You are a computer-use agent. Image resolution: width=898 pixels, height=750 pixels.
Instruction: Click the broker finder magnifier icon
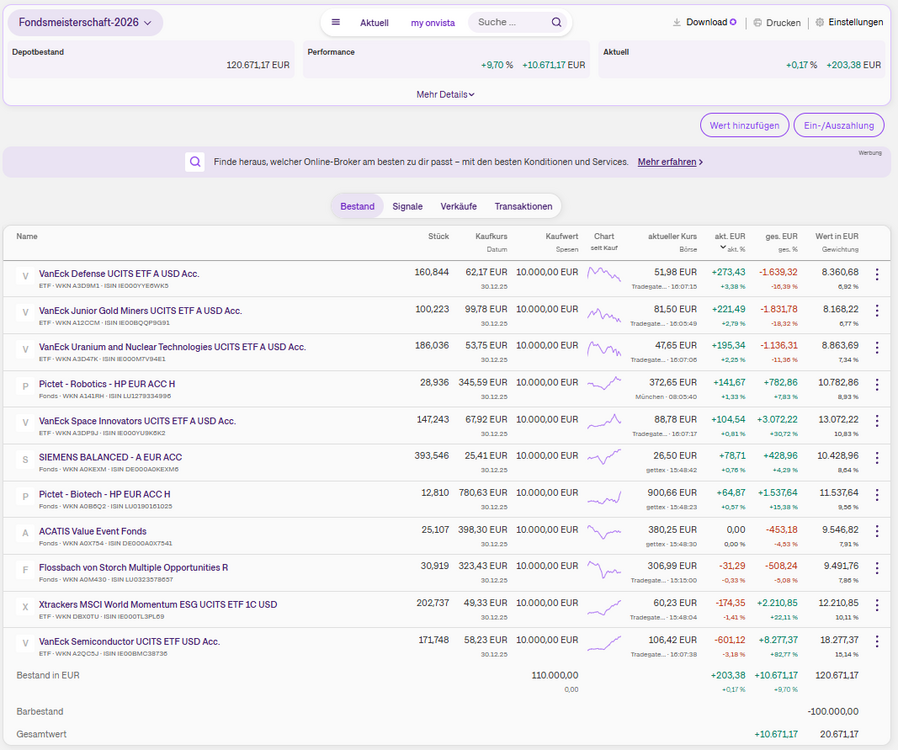[x=195, y=162]
